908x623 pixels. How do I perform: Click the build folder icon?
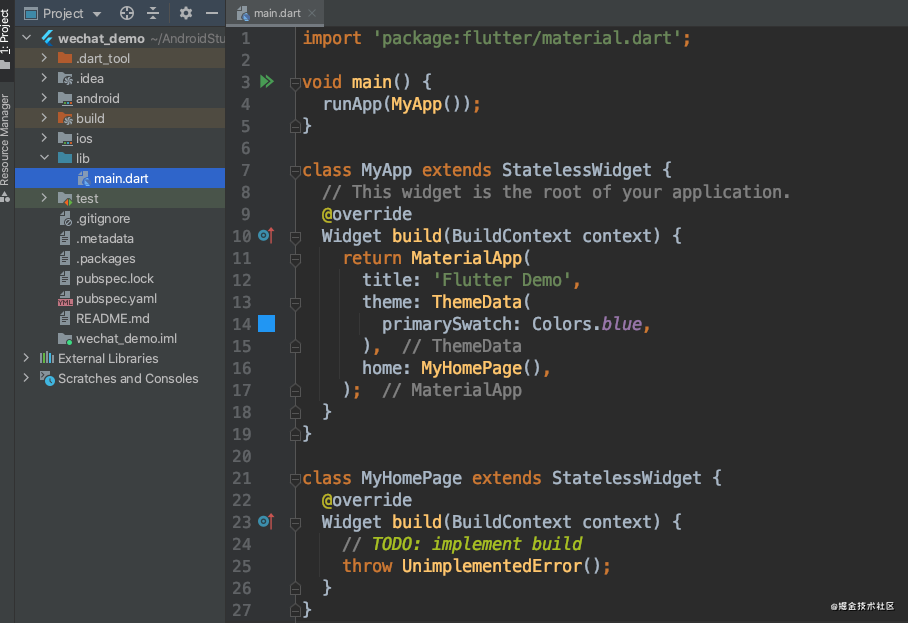(x=65, y=118)
